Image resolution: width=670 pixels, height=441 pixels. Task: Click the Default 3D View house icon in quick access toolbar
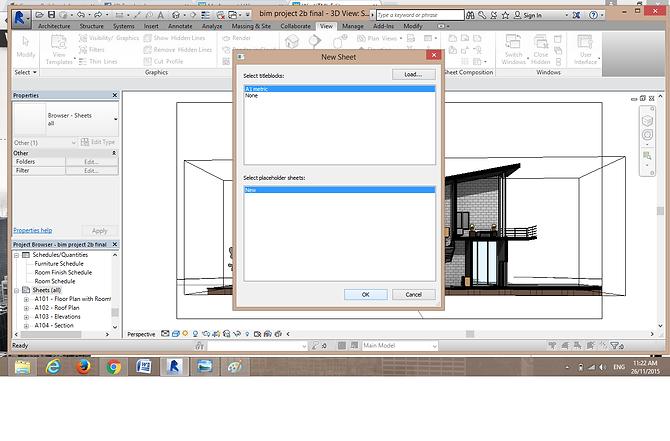point(176,15)
